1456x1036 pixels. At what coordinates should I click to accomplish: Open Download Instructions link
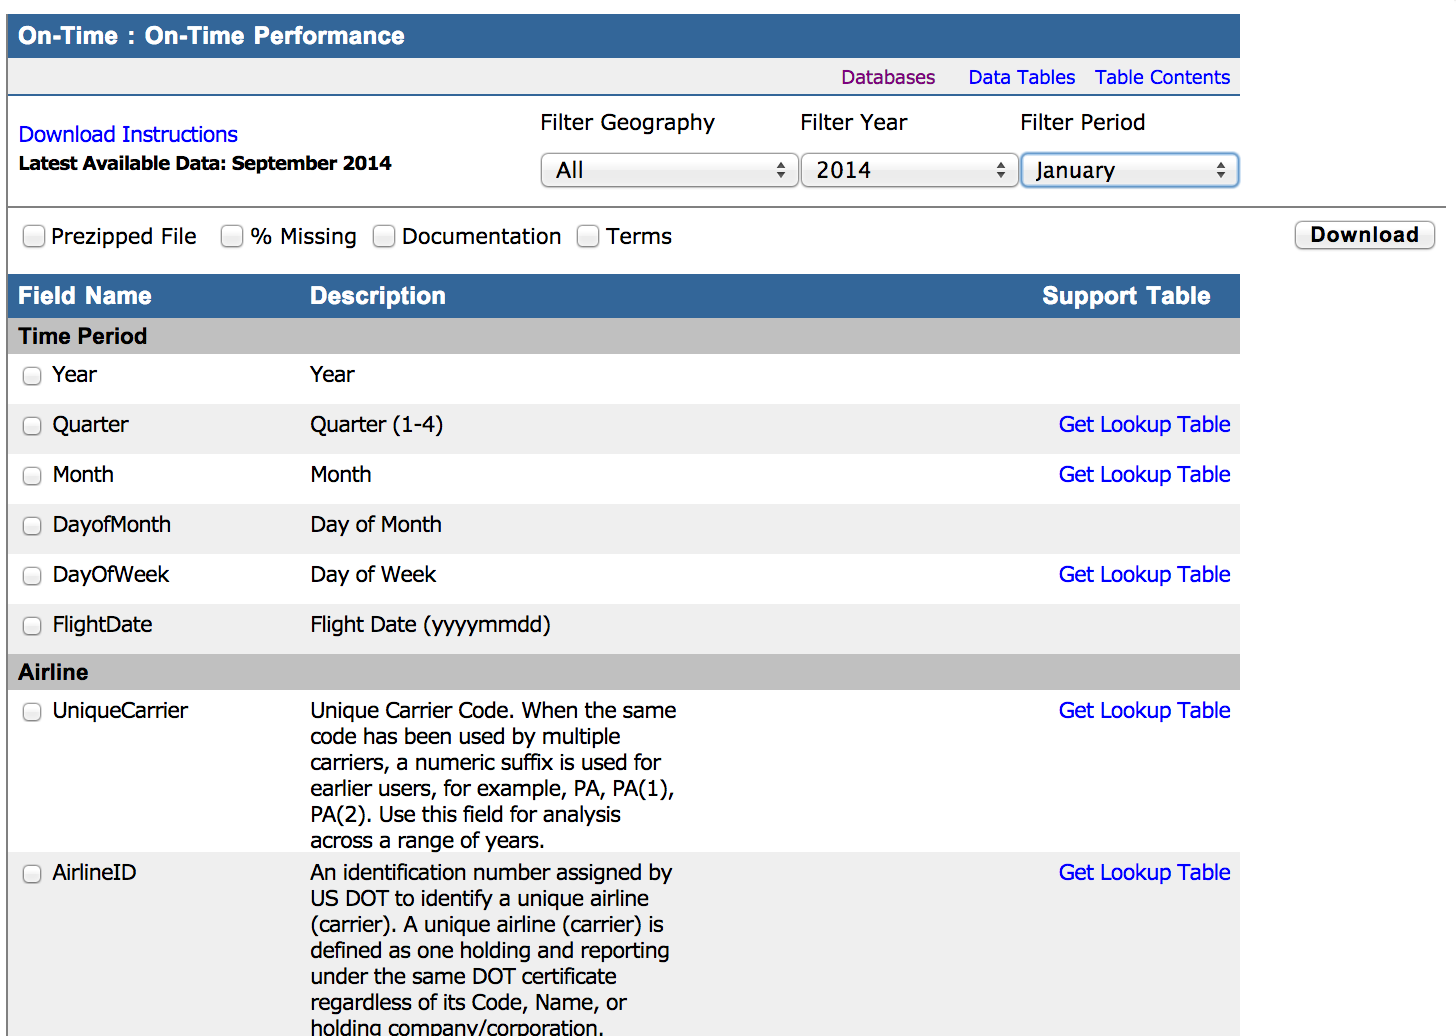[128, 134]
